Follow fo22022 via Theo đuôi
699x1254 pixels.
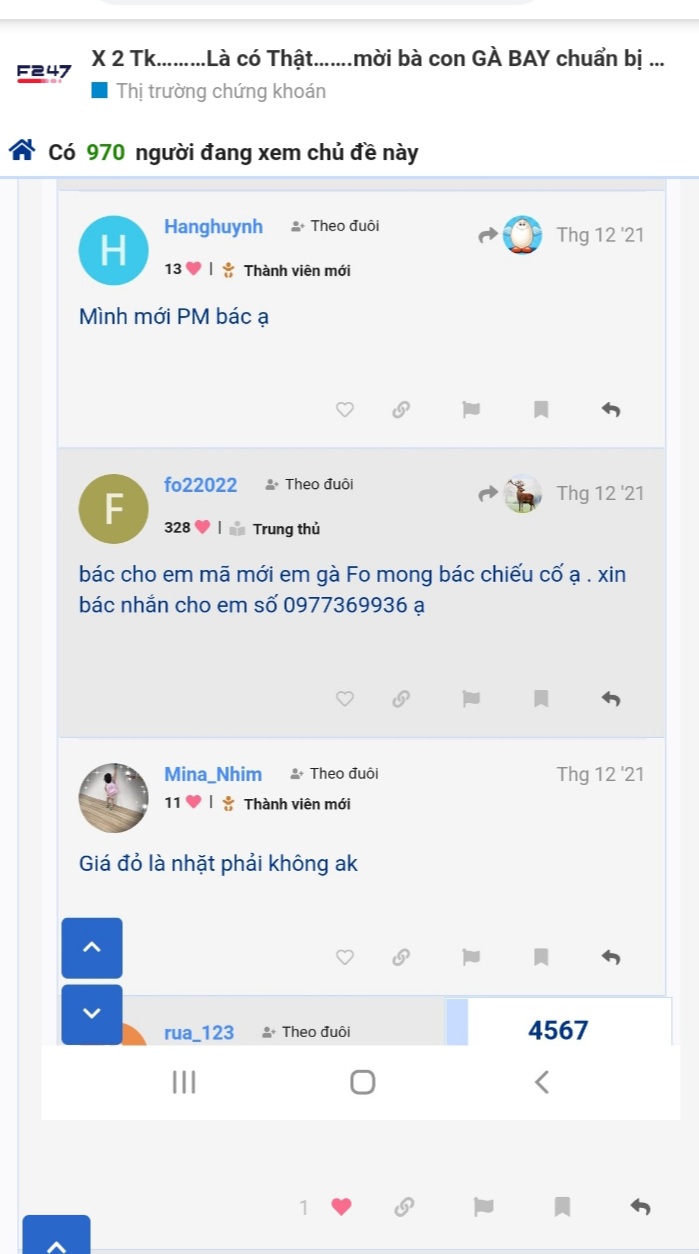(x=309, y=485)
